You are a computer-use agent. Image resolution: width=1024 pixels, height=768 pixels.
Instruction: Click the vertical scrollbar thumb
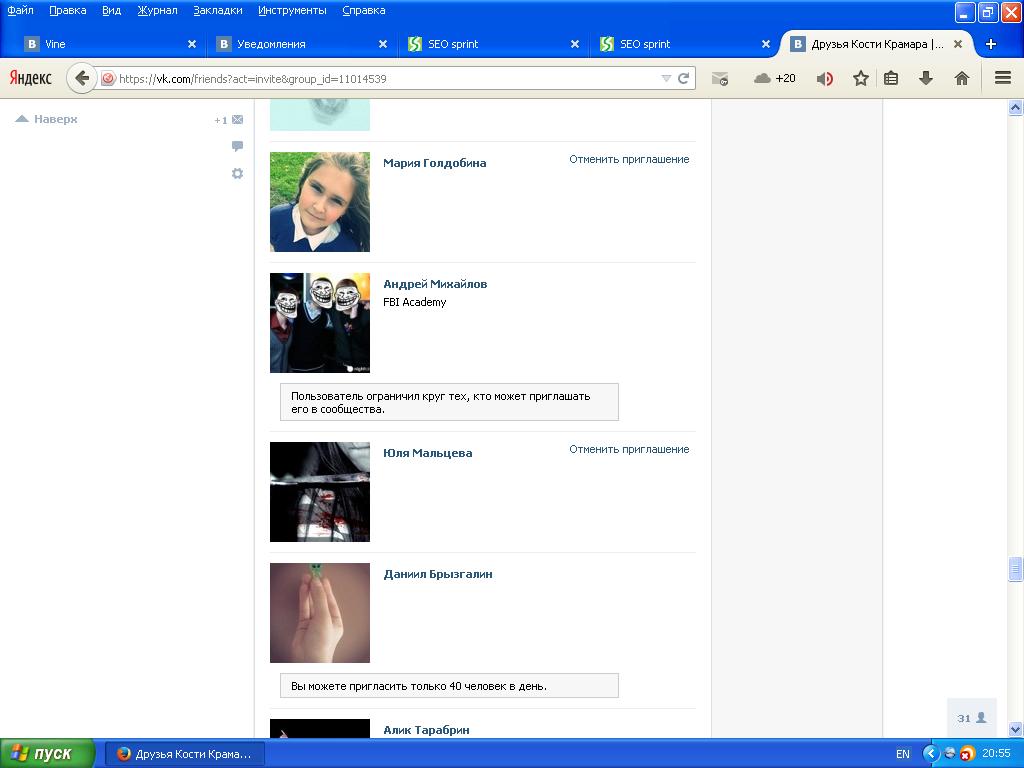[1015, 569]
